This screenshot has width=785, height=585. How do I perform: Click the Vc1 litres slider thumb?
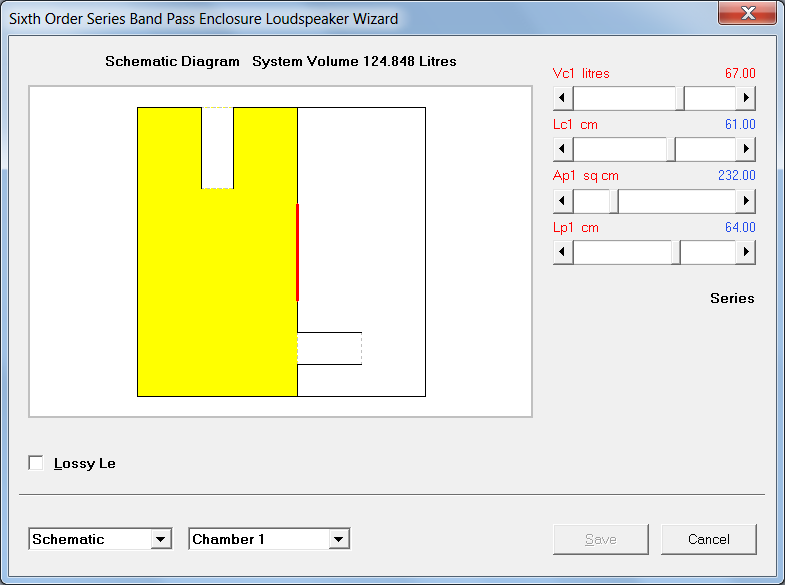(x=680, y=98)
